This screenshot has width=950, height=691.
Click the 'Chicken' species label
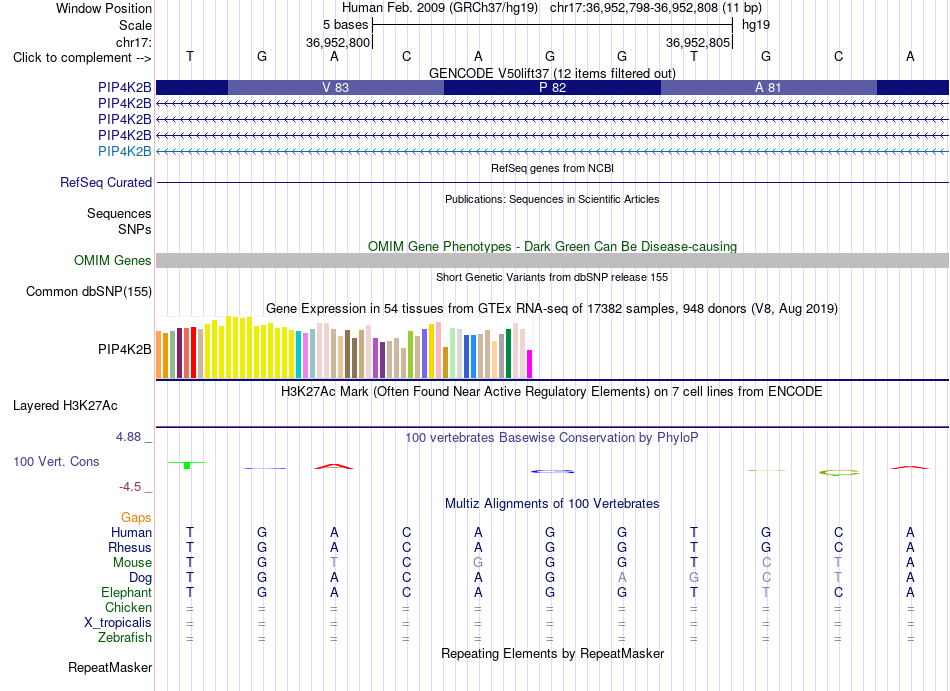point(128,607)
